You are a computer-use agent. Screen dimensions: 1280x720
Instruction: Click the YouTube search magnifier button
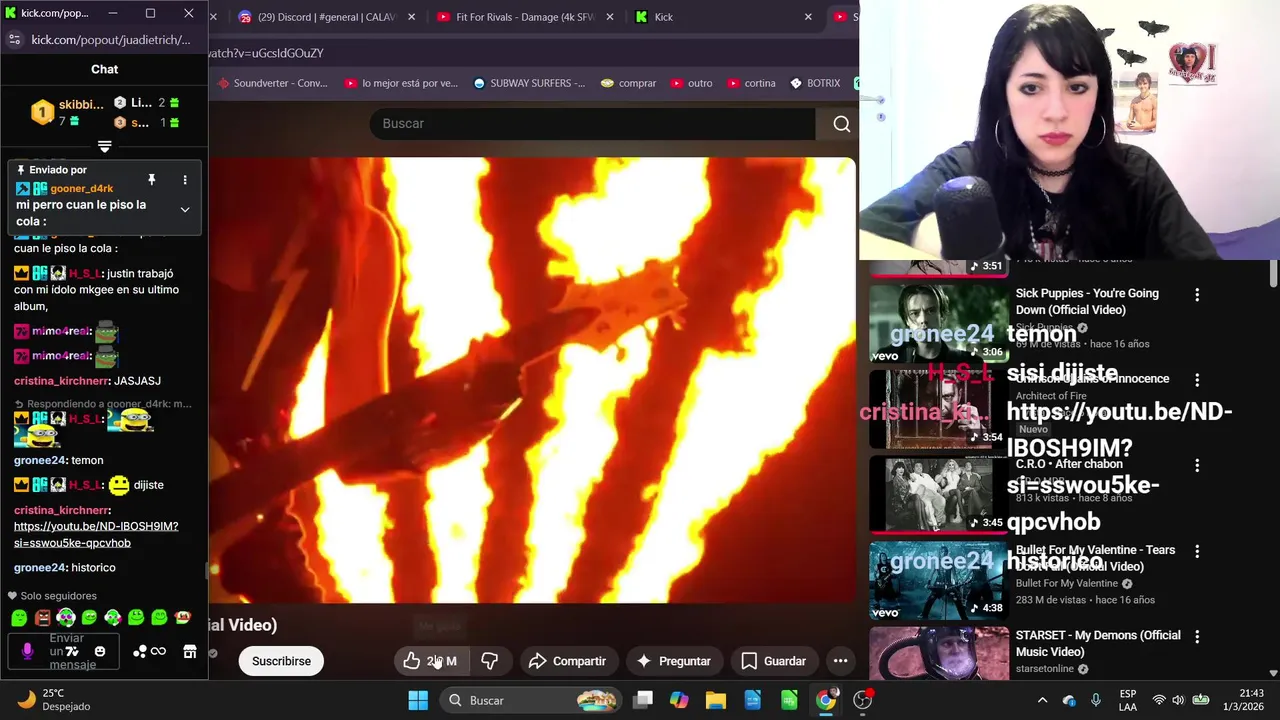(841, 124)
